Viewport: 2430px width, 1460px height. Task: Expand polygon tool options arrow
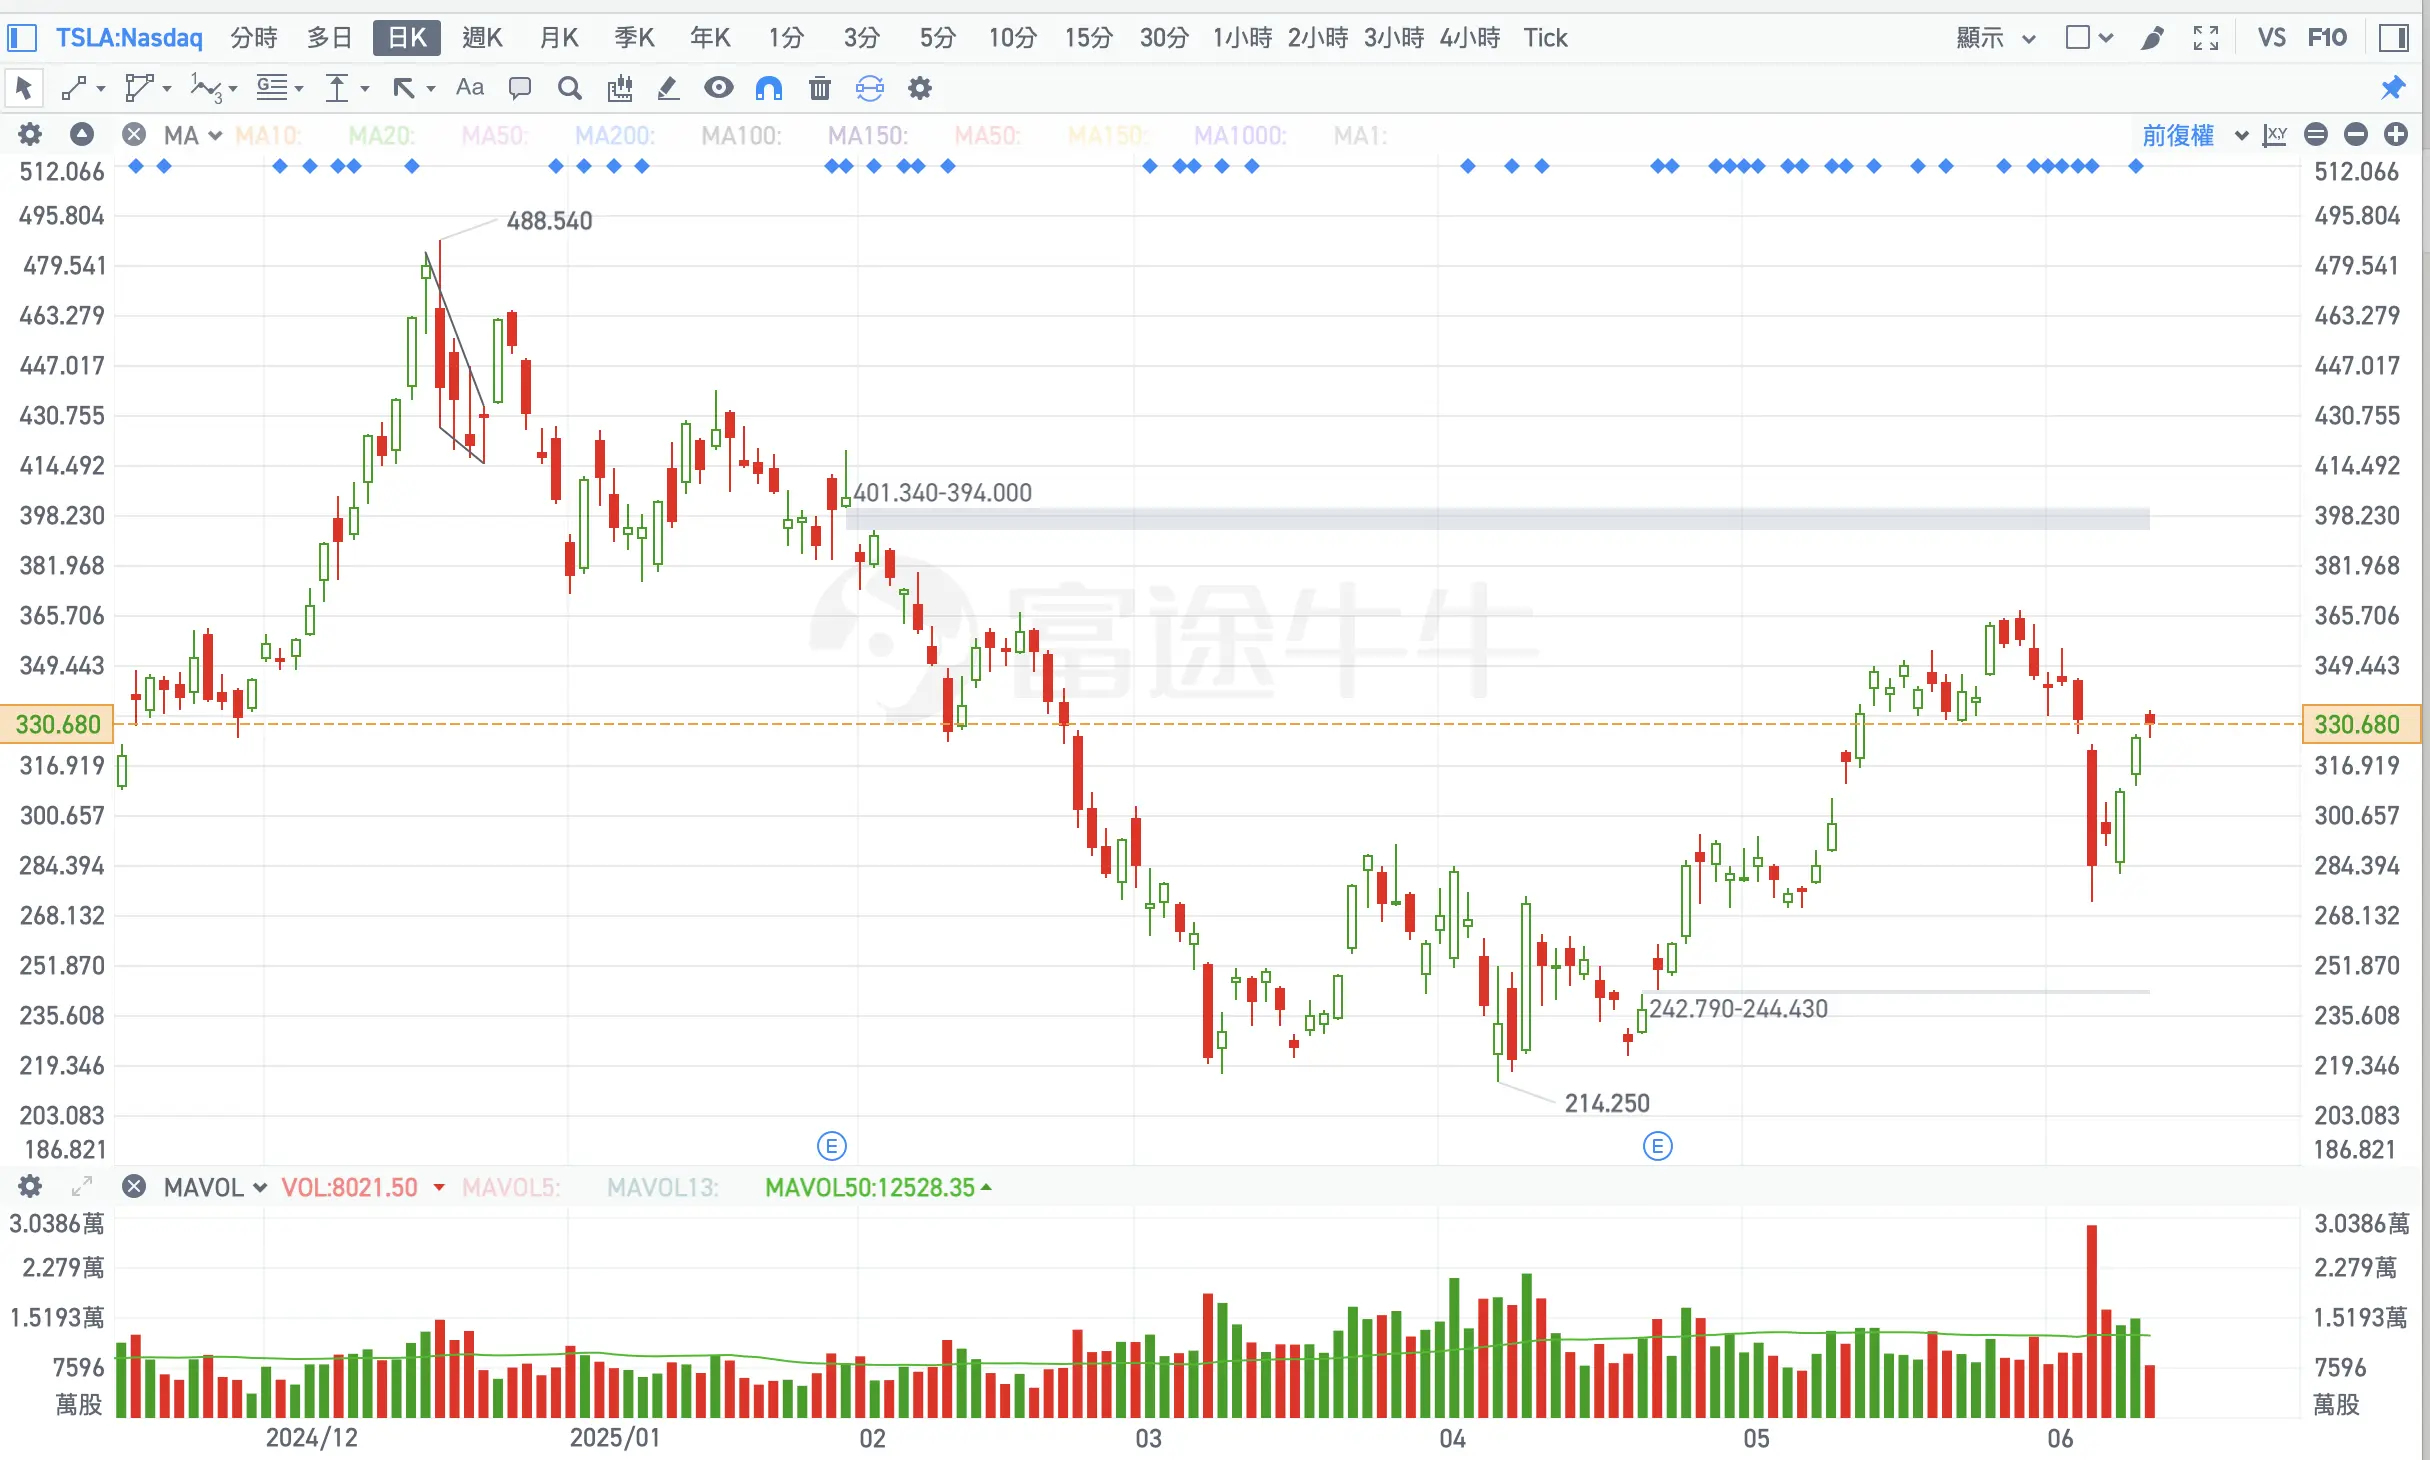click(x=167, y=89)
